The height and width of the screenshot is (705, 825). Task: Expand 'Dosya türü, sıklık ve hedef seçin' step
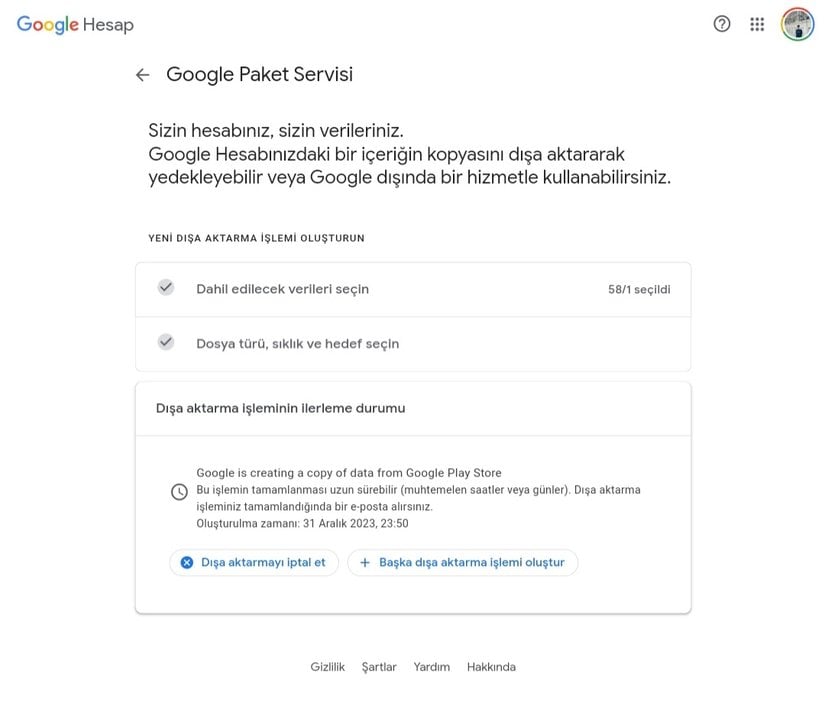(297, 344)
